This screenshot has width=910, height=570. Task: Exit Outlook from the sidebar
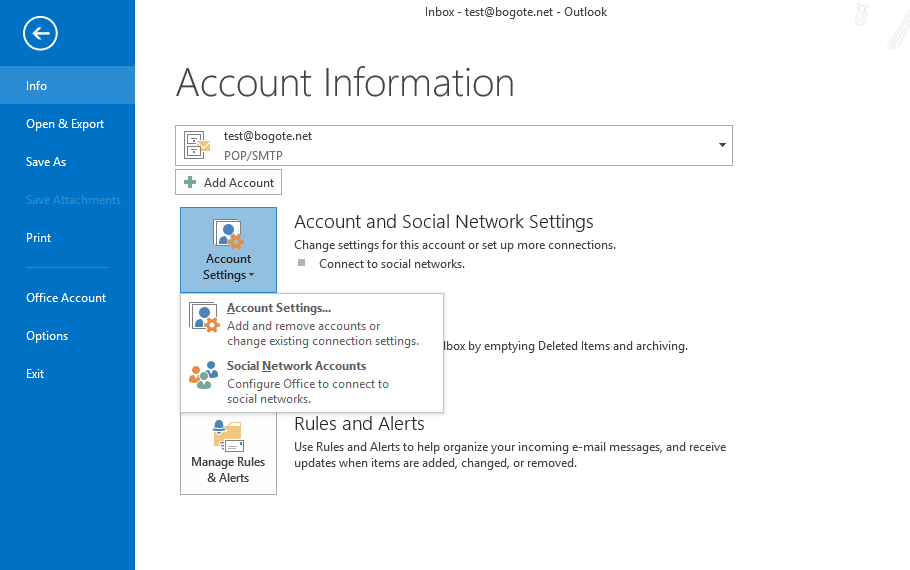[35, 374]
